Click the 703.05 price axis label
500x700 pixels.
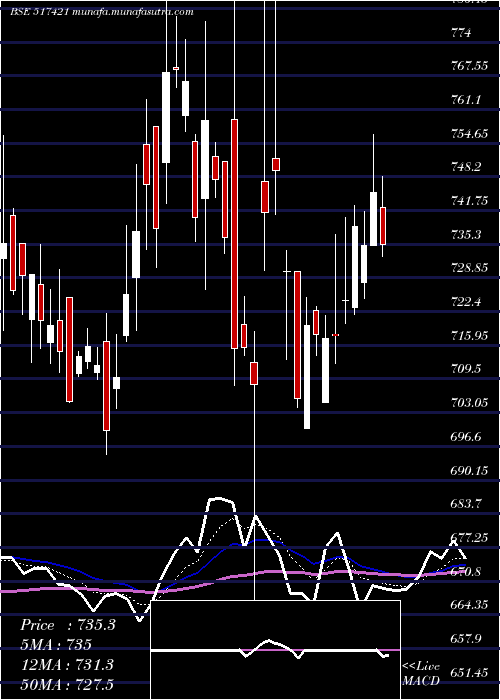(469, 403)
